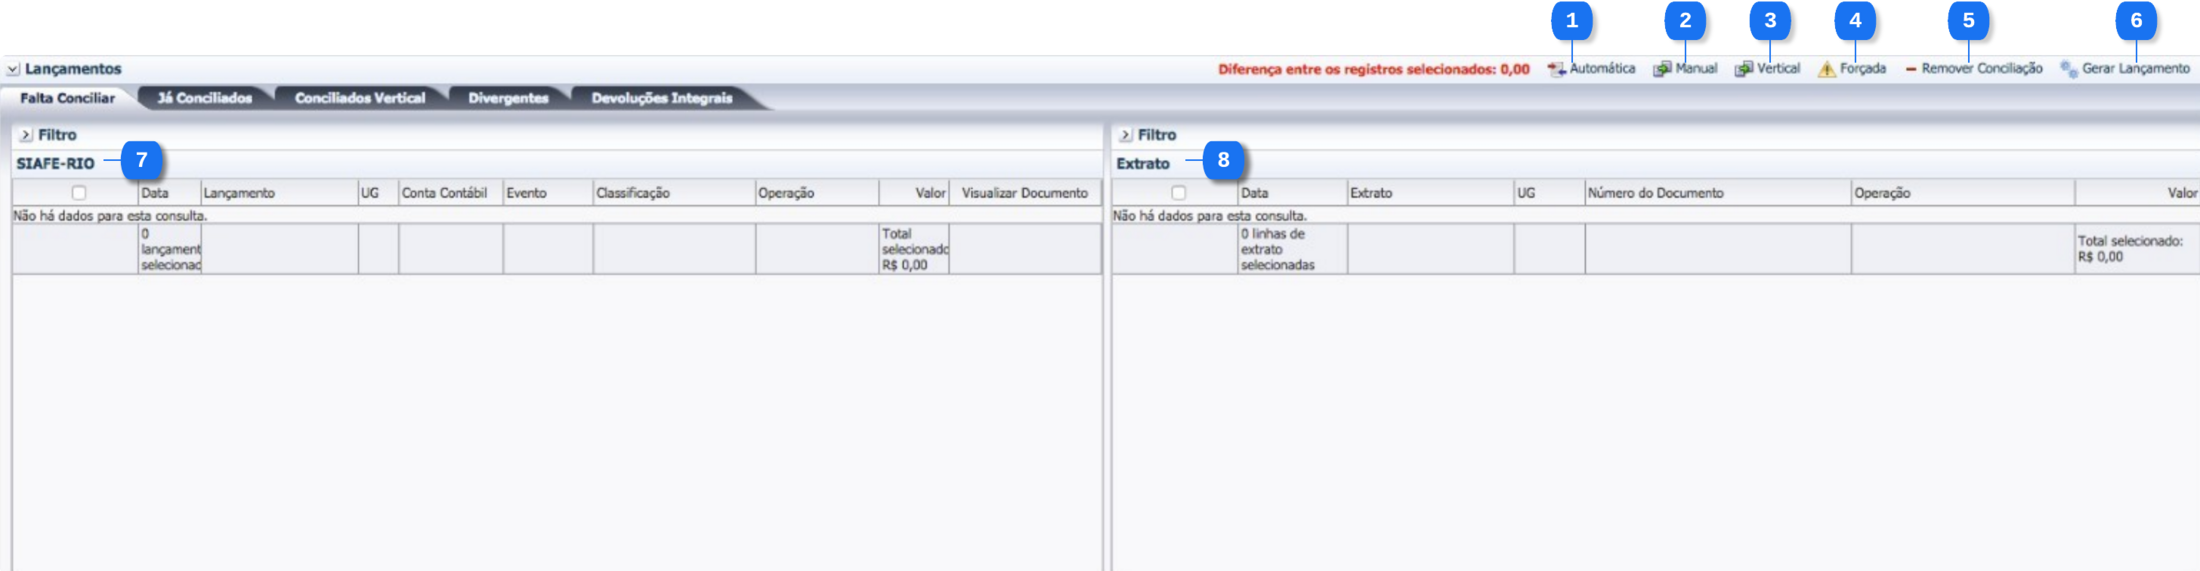Select all rows checkbox in SIAFE-RIO table
2200x571 pixels.
click(x=79, y=193)
